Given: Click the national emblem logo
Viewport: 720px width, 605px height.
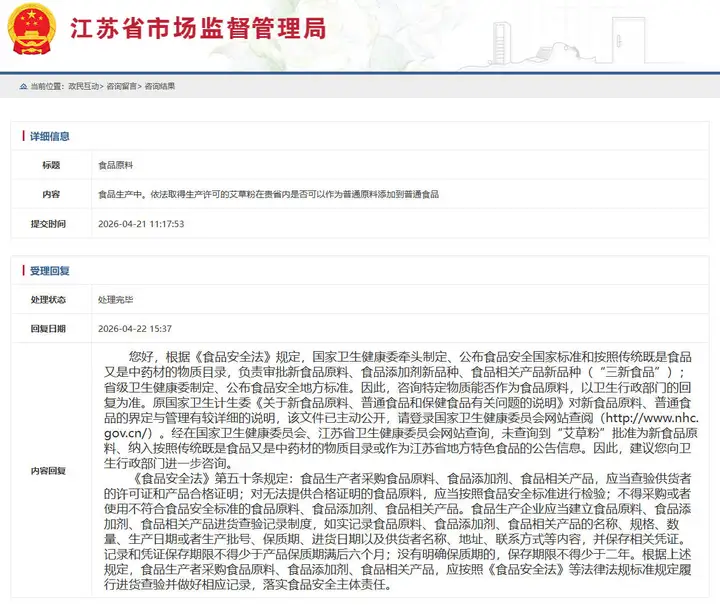Looking at the screenshot, I should [32, 29].
